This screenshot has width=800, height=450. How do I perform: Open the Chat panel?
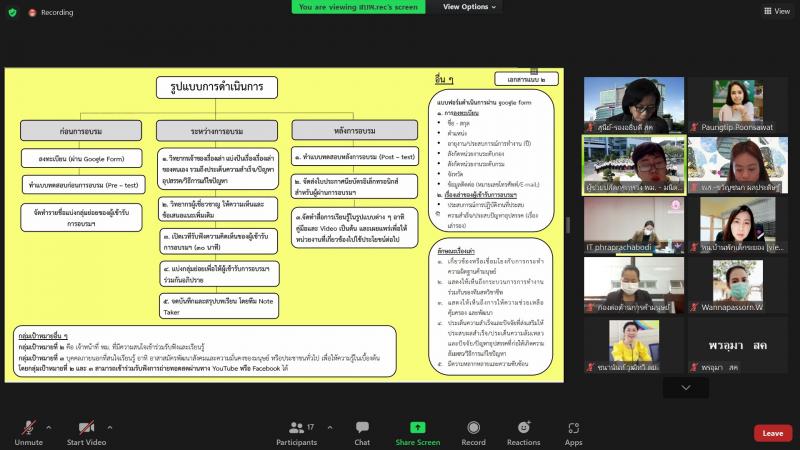[x=362, y=433]
